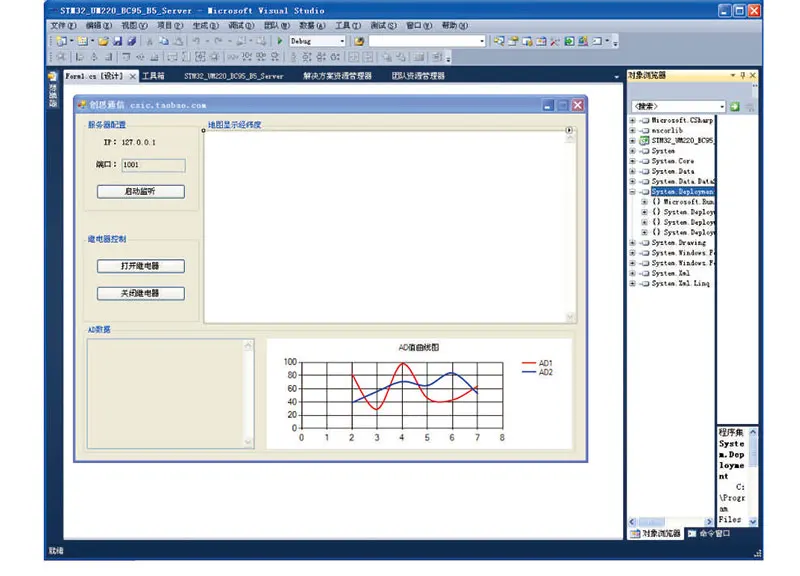Image resolution: width=800 pixels, height=576 pixels.
Task: Switch to 解决方案资源管理器 tab
Action: (337, 76)
